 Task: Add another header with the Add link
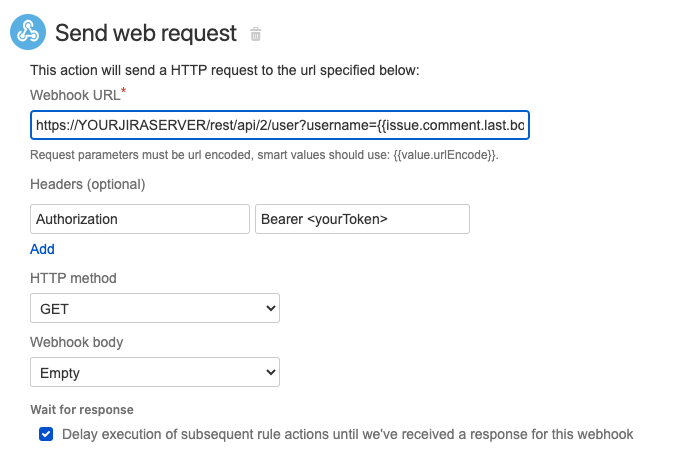point(42,249)
